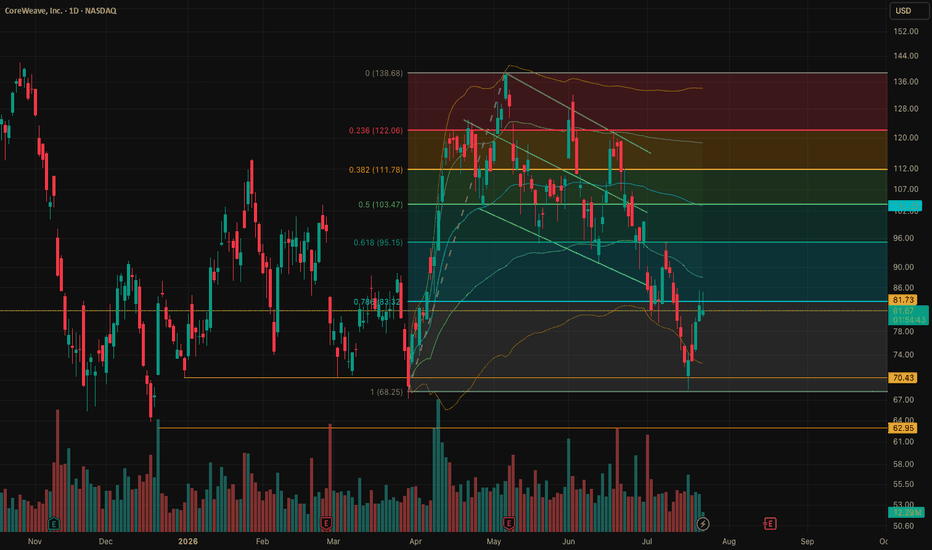Click the earnings marker icon near Mar
The image size is (932, 550).
pos(326,524)
